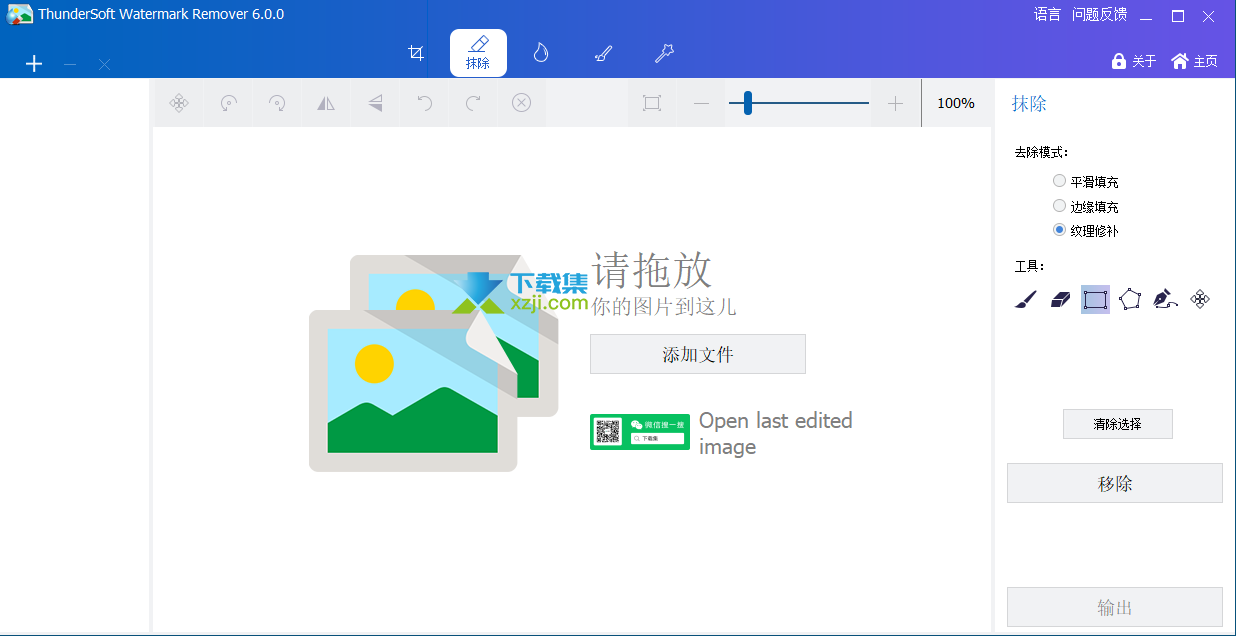Screen dimensions: 1236x636
Task: Open the paint brush tab
Action: tap(603, 53)
